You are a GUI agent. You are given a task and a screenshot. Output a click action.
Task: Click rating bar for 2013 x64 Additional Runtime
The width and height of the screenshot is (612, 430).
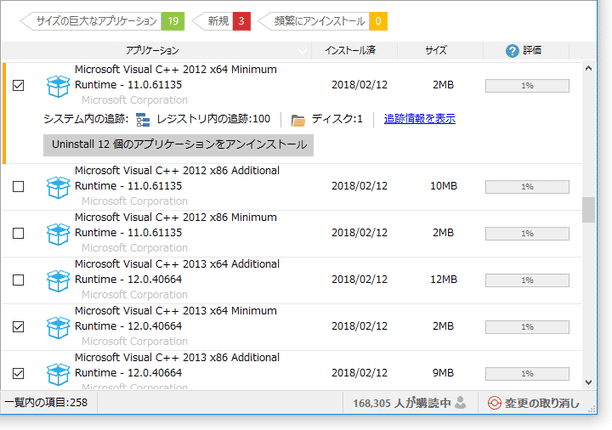[x=527, y=280]
